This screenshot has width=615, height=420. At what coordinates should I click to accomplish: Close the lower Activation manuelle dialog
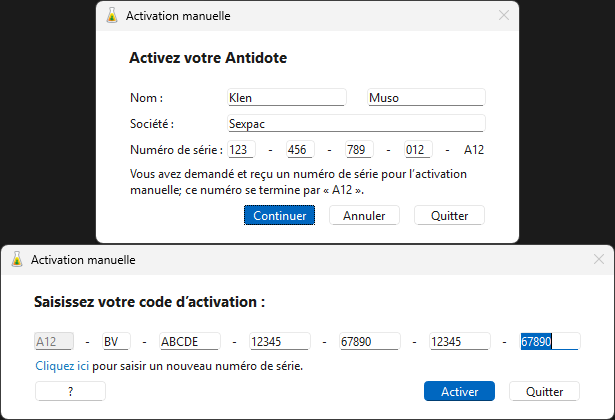599,259
